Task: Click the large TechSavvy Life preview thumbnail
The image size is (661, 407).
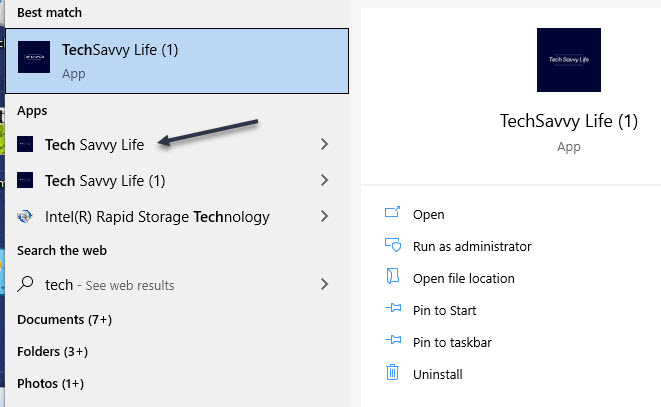Action: point(569,59)
